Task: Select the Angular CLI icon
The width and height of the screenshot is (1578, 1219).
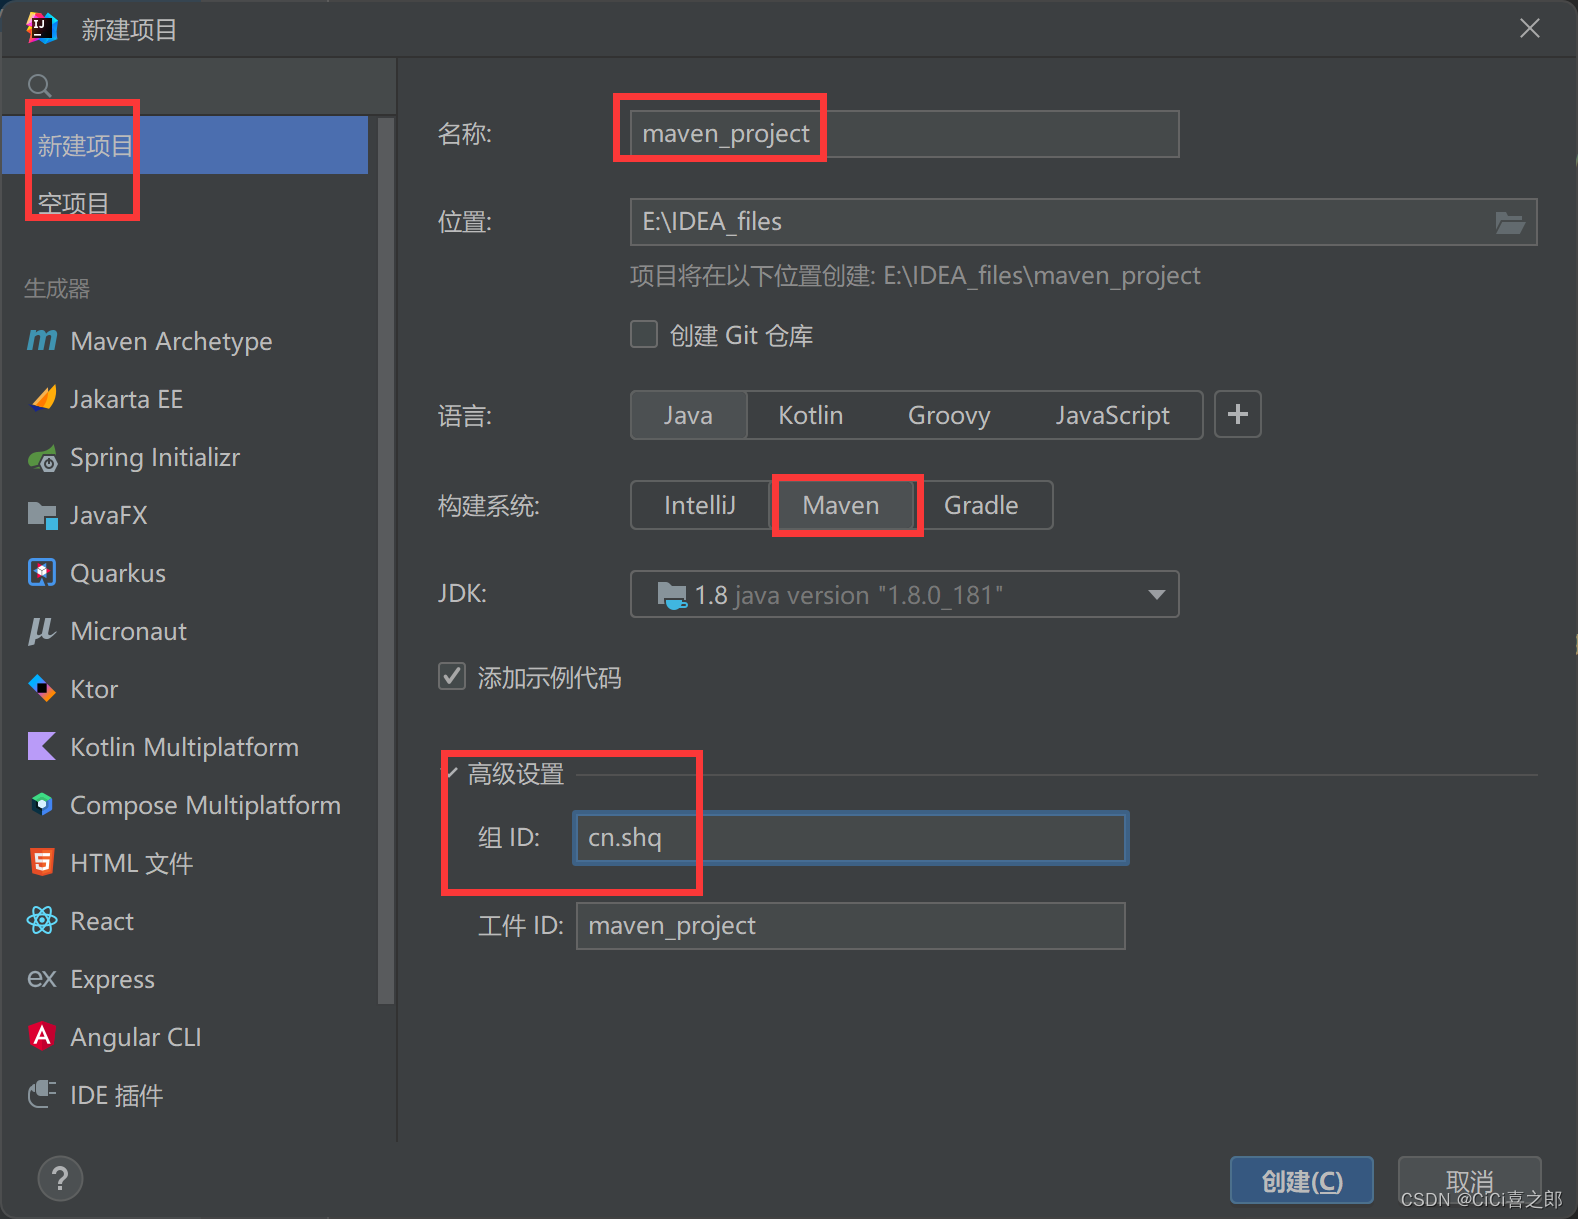Action: click(x=42, y=1036)
